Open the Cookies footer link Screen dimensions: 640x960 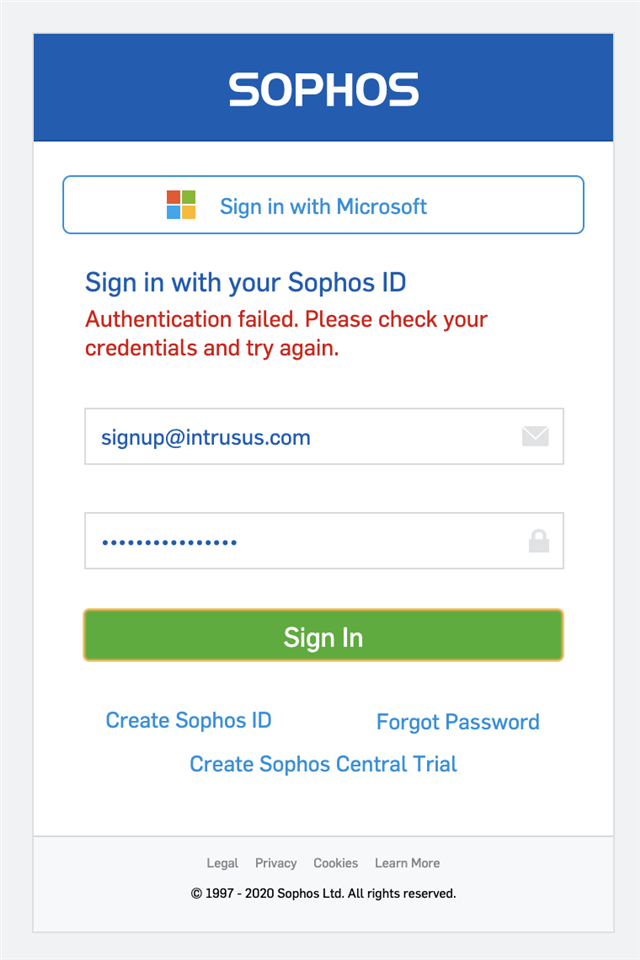[x=336, y=863]
